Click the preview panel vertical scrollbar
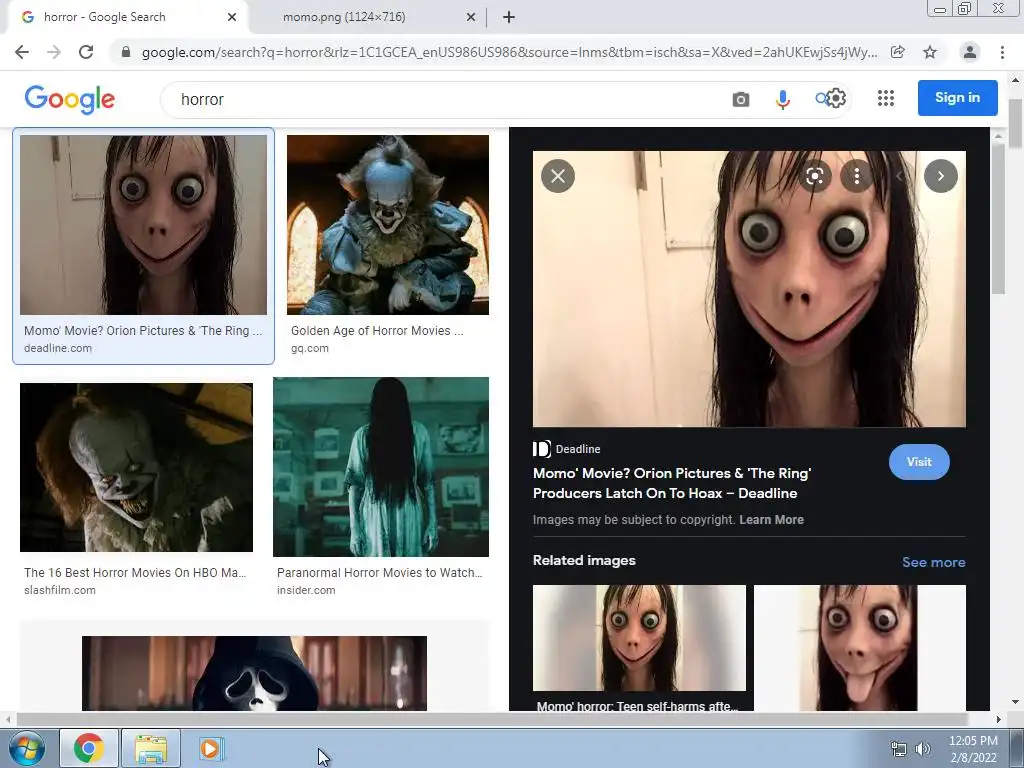The height and width of the screenshot is (768, 1024). click(998, 219)
